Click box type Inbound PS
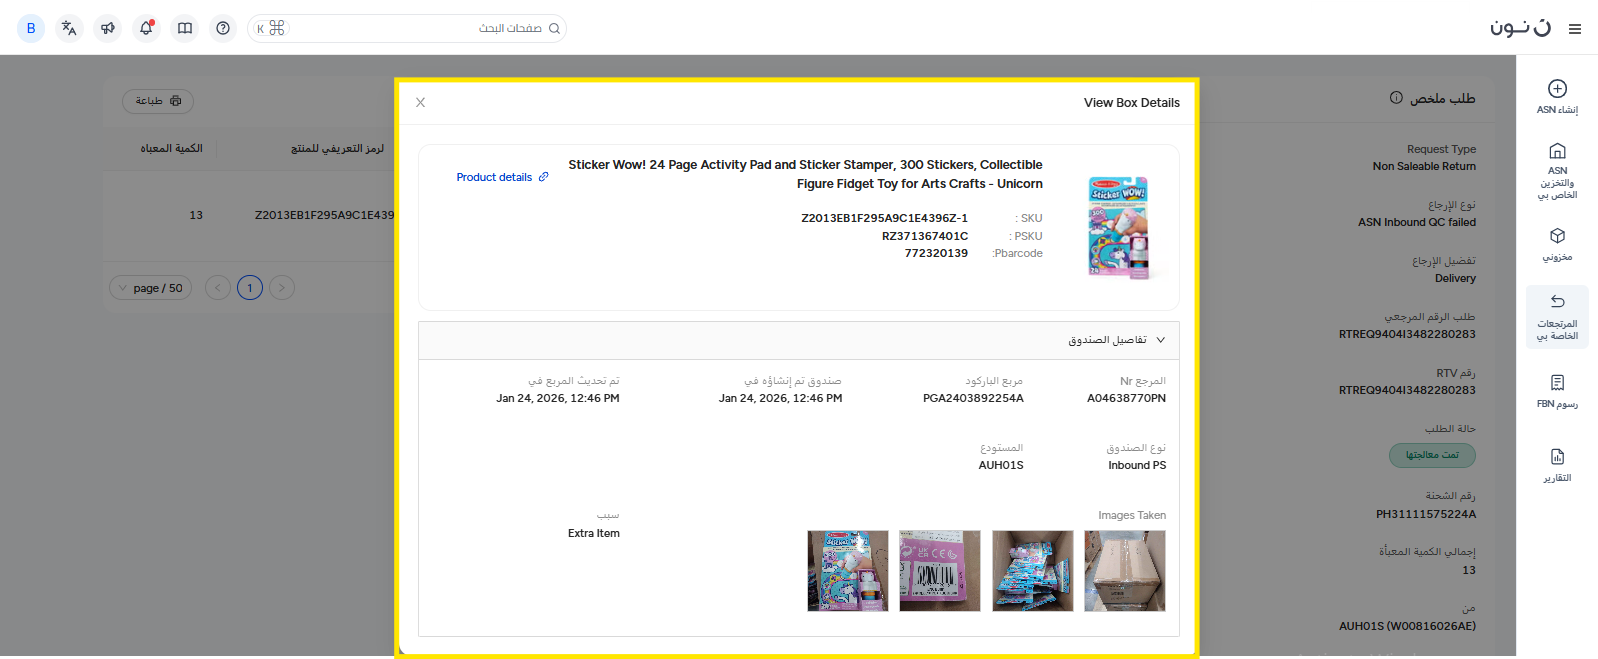 click(x=1137, y=465)
